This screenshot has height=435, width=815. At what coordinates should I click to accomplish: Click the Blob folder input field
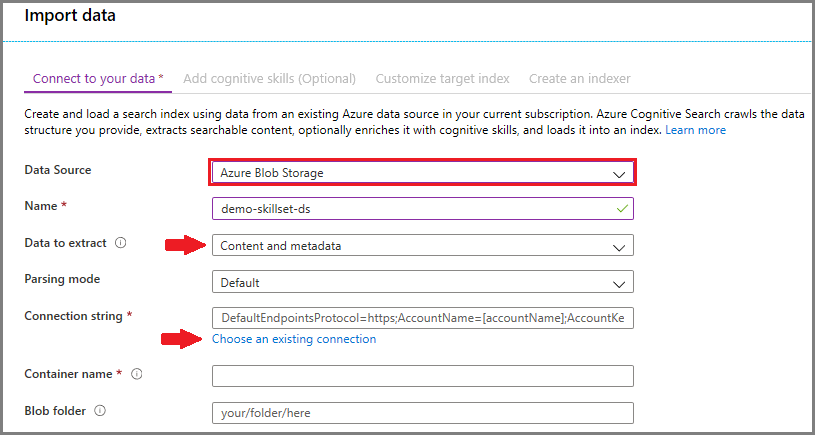(423, 412)
